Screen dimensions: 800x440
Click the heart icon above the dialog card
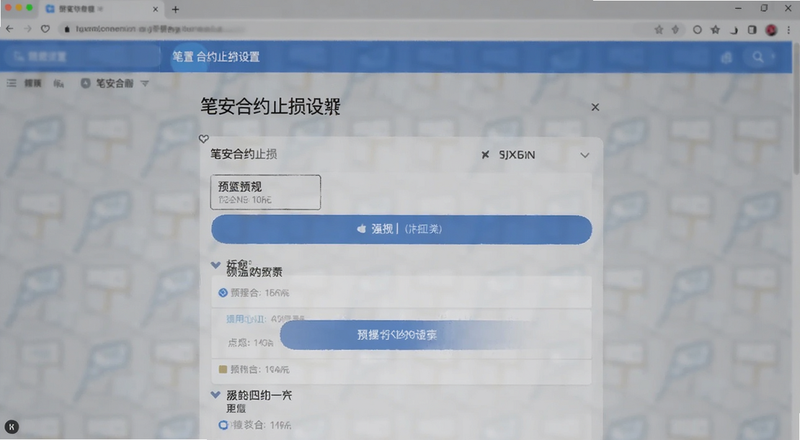(204, 138)
